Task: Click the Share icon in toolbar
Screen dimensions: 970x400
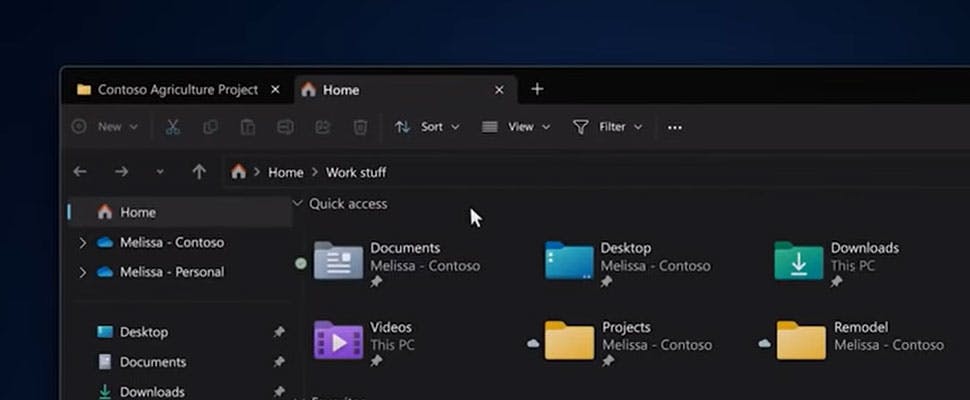Action: (x=322, y=127)
